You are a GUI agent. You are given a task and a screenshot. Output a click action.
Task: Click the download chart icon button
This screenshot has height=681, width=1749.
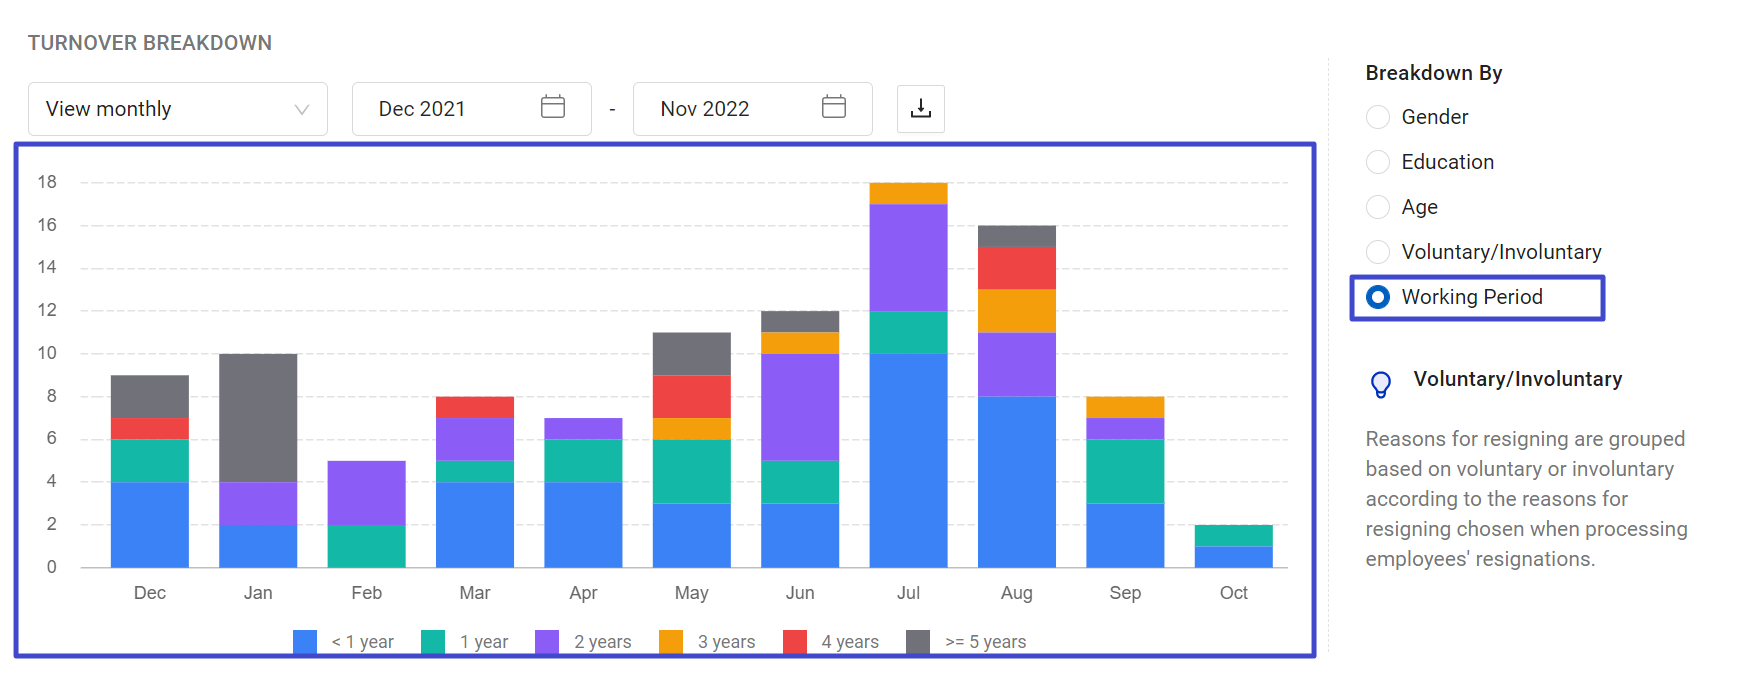(x=920, y=109)
